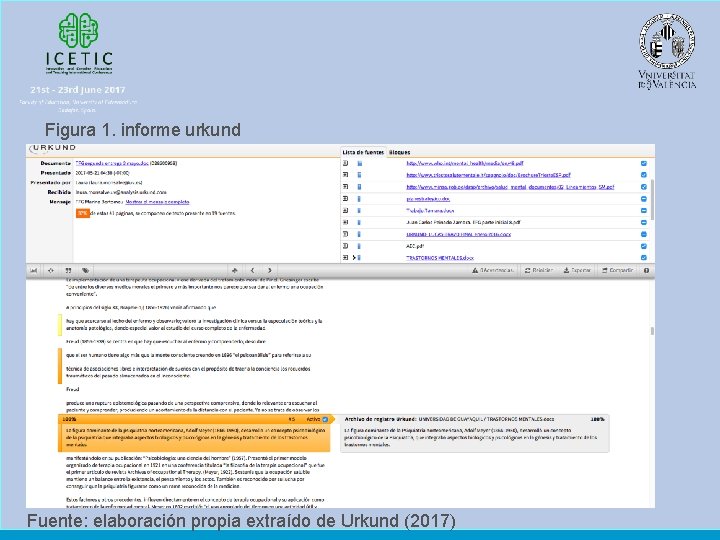Toggle checkbox for TRASTORNOS MENTALES.docx row

(643, 258)
